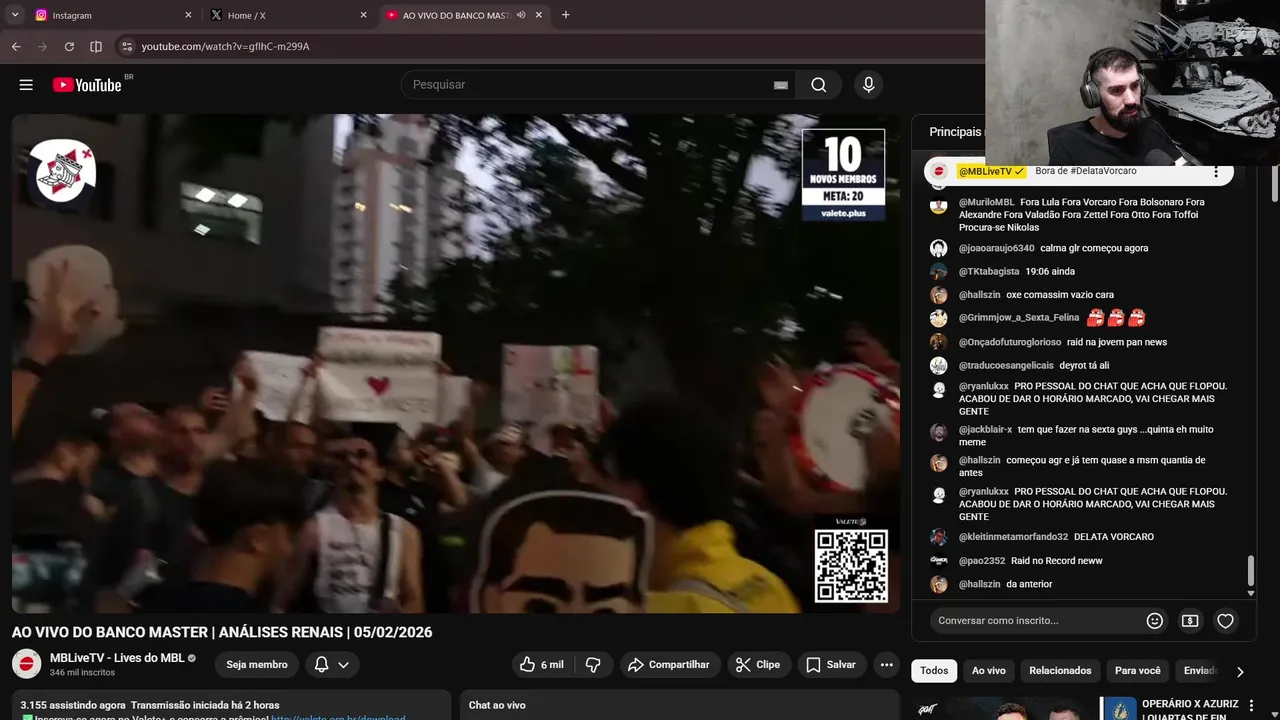Open emoji picker in chat

(1155, 621)
